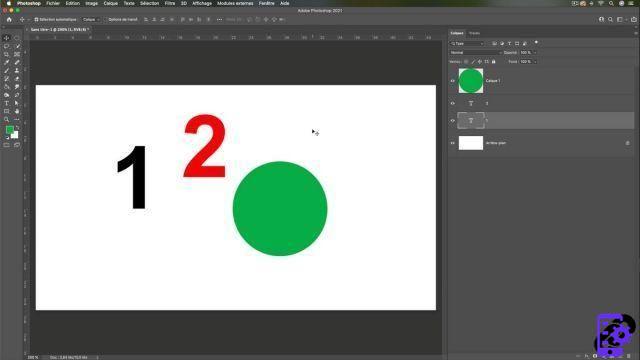This screenshot has height=360, width=640.
Task: Hide the Arrière-plan layer
Action: pyautogui.click(x=452, y=143)
